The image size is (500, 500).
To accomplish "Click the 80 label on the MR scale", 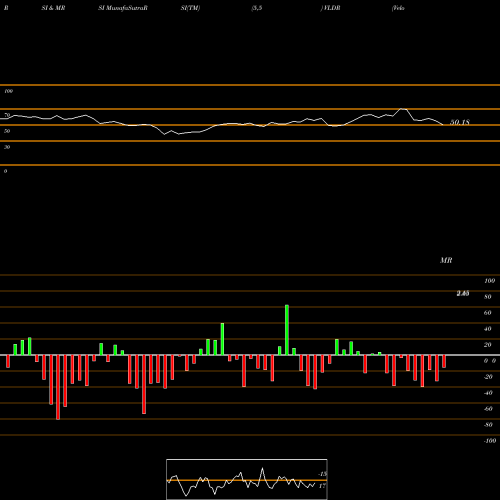I will click(x=488, y=297).
